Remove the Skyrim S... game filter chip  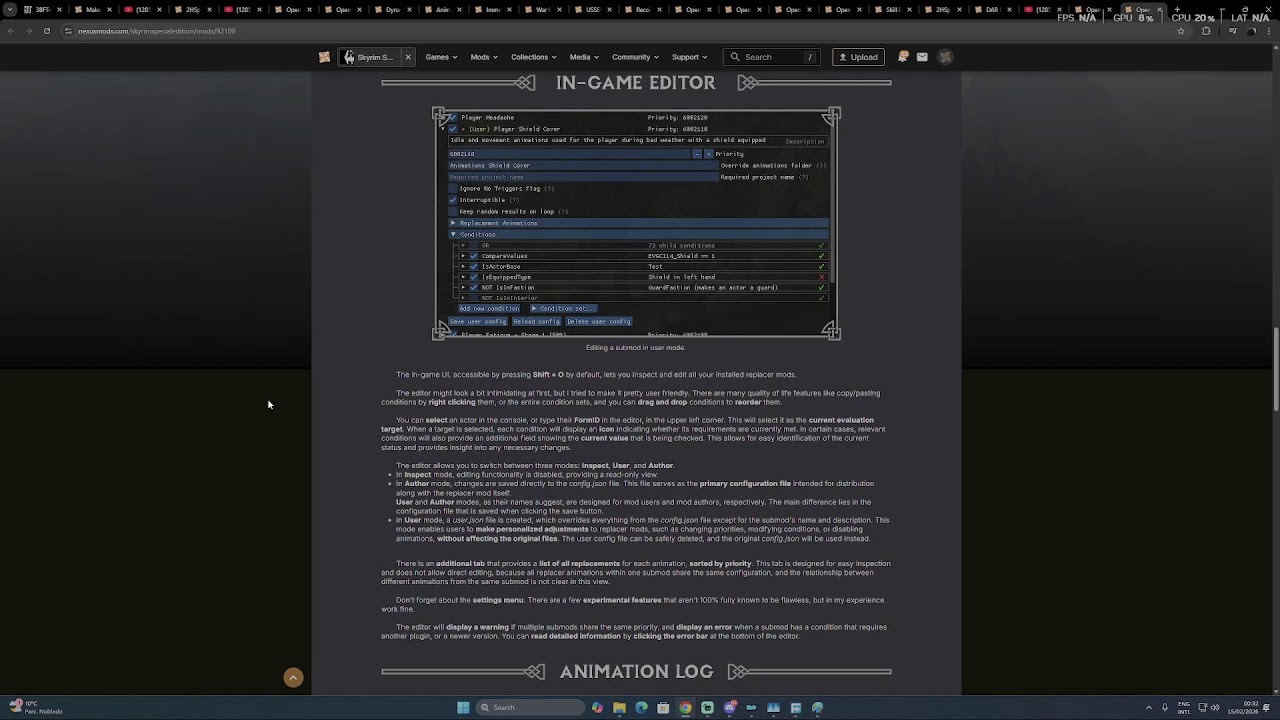click(408, 57)
